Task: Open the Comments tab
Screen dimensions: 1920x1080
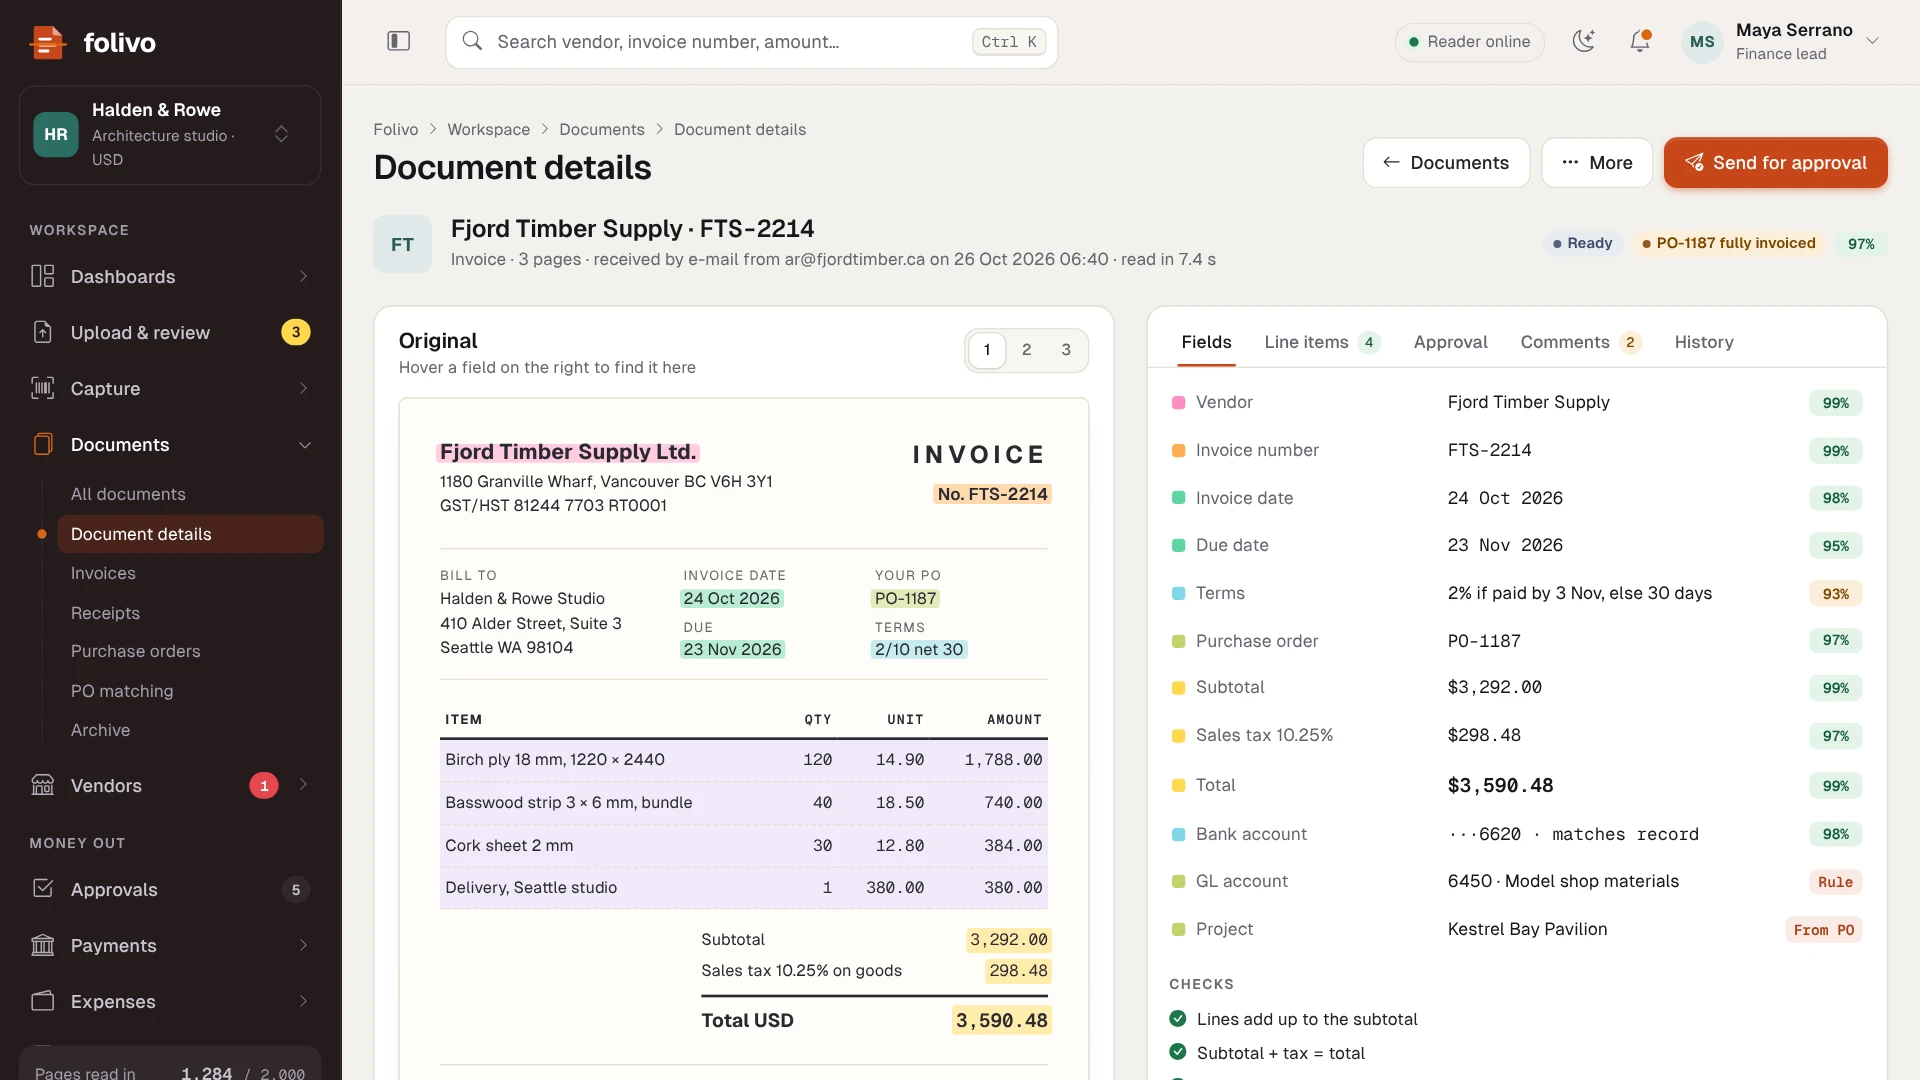Action: click(x=1580, y=342)
